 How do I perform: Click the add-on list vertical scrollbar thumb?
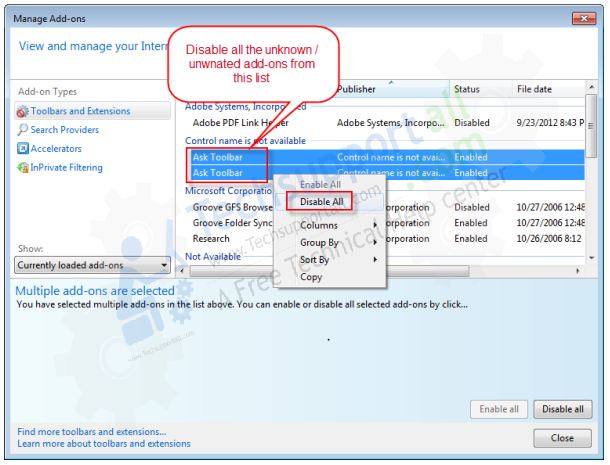tap(591, 126)
